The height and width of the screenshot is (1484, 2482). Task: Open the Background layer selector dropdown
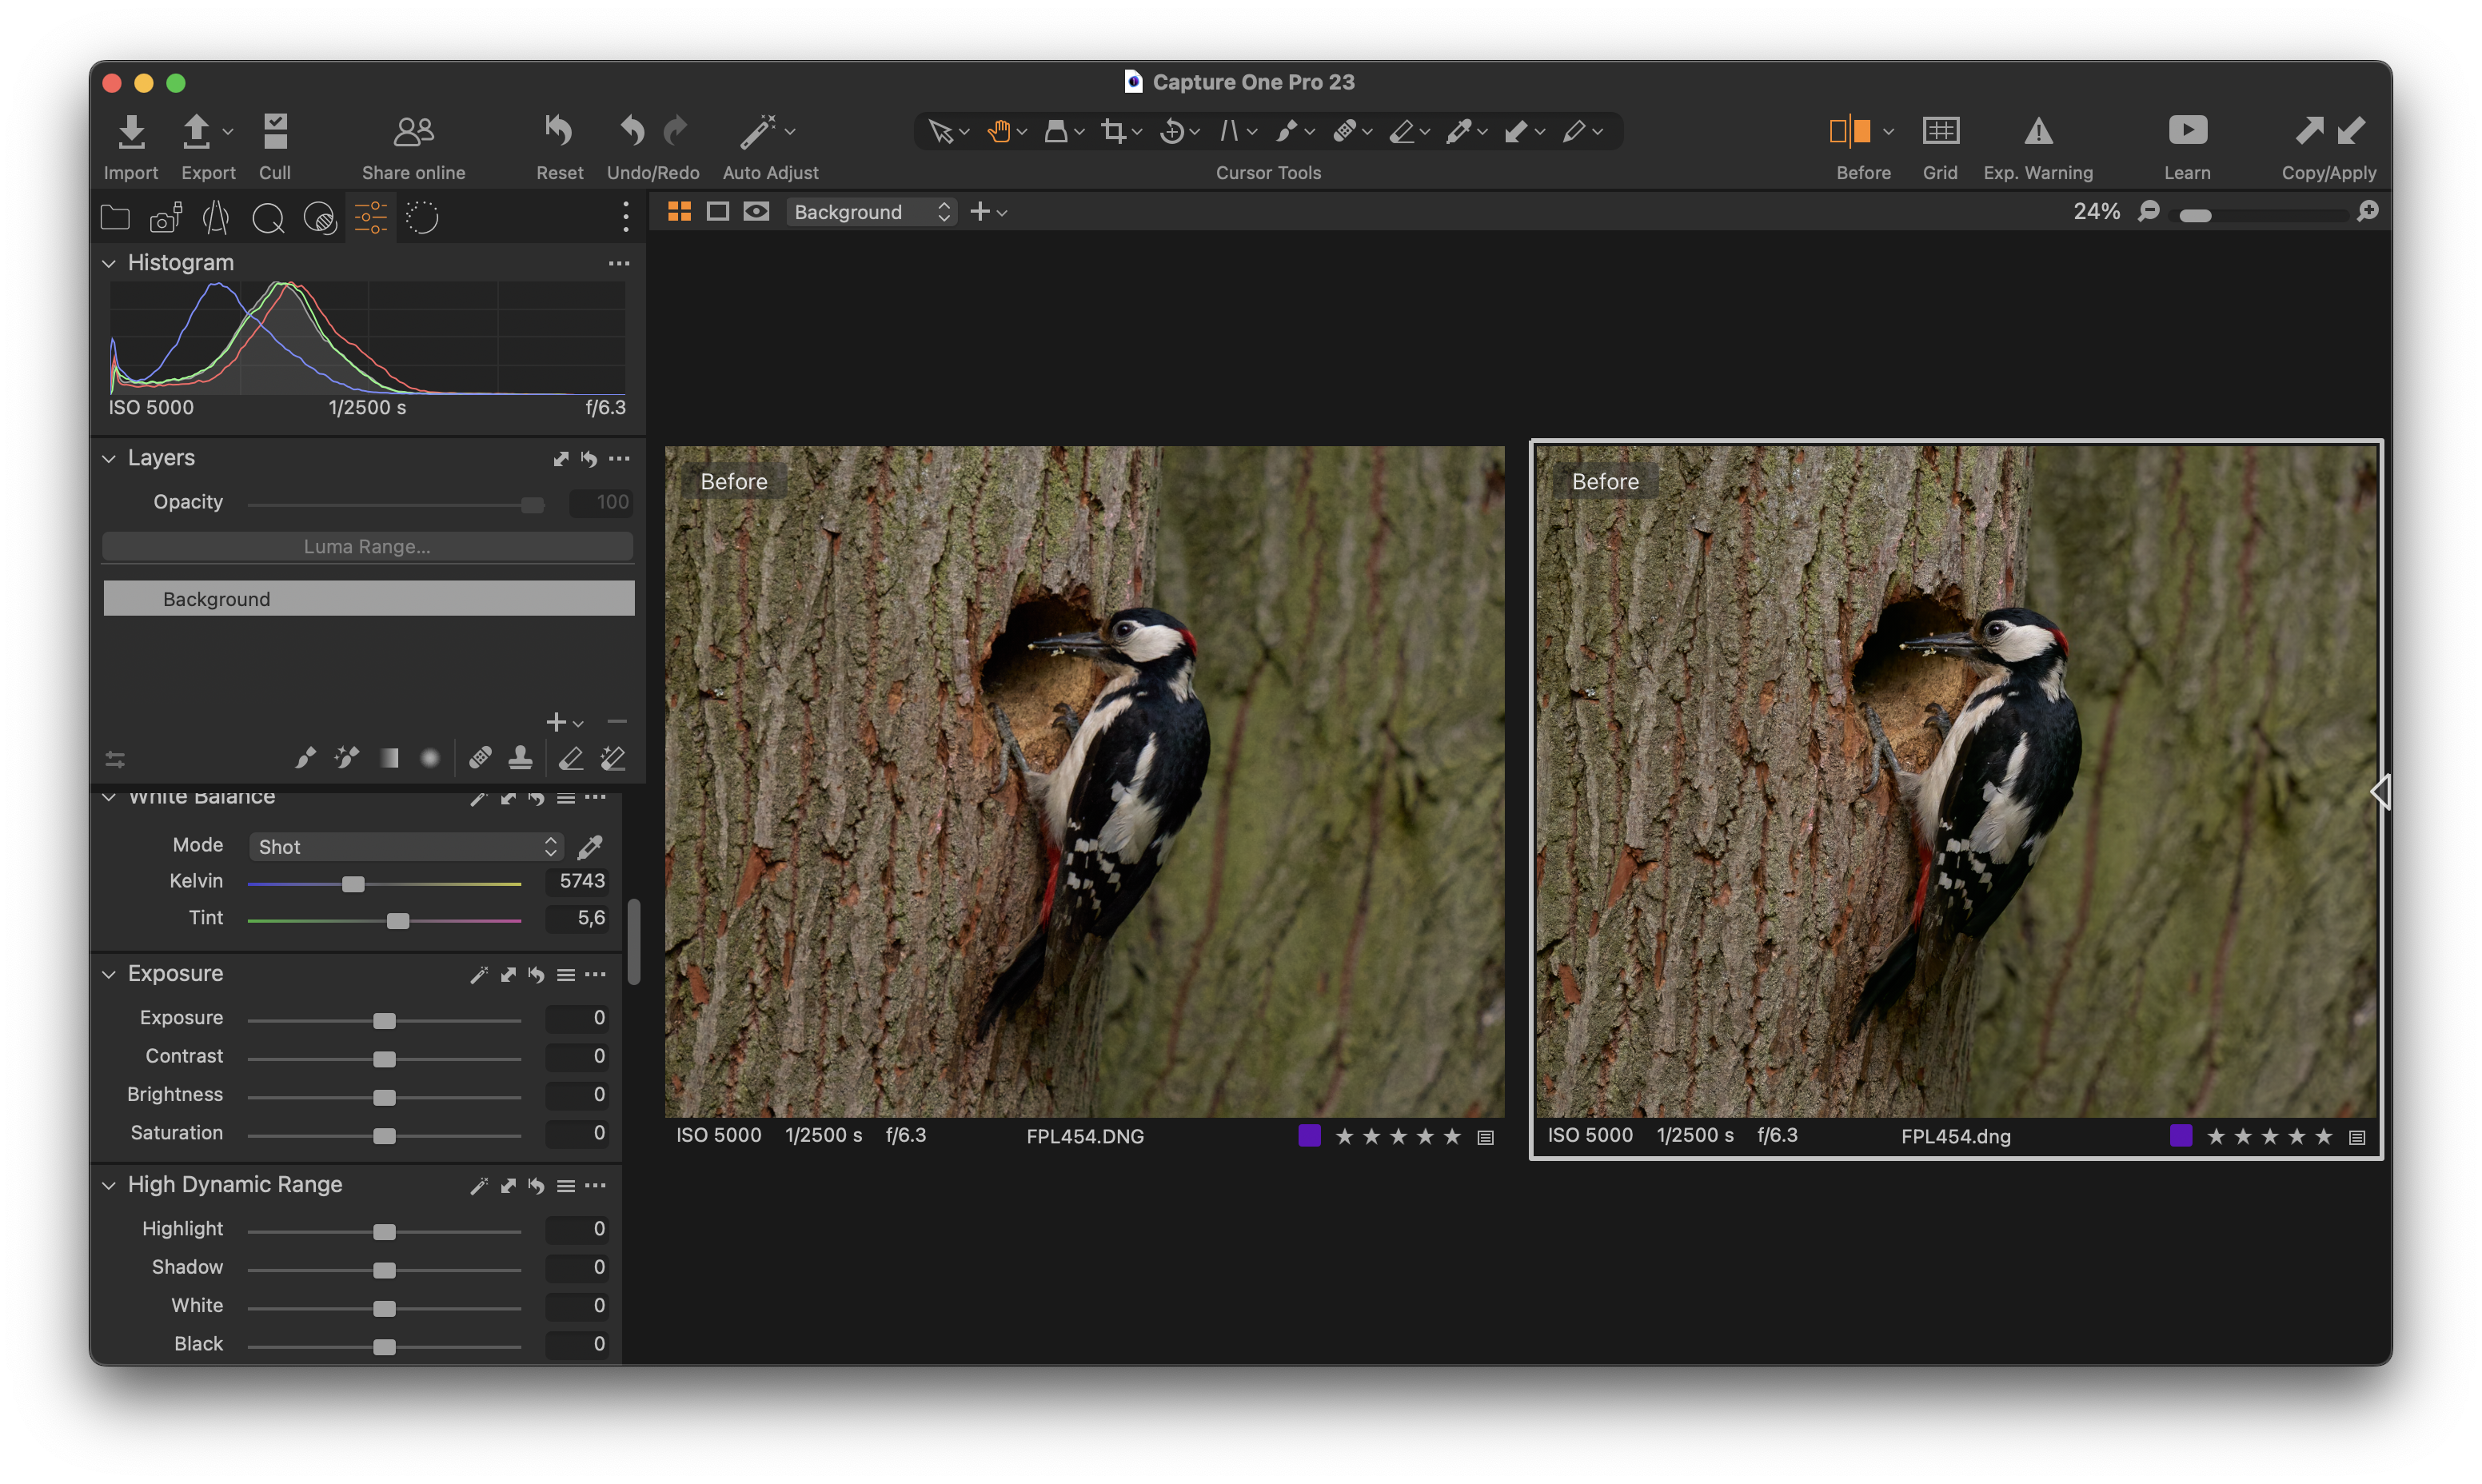(x=871, y=212)
